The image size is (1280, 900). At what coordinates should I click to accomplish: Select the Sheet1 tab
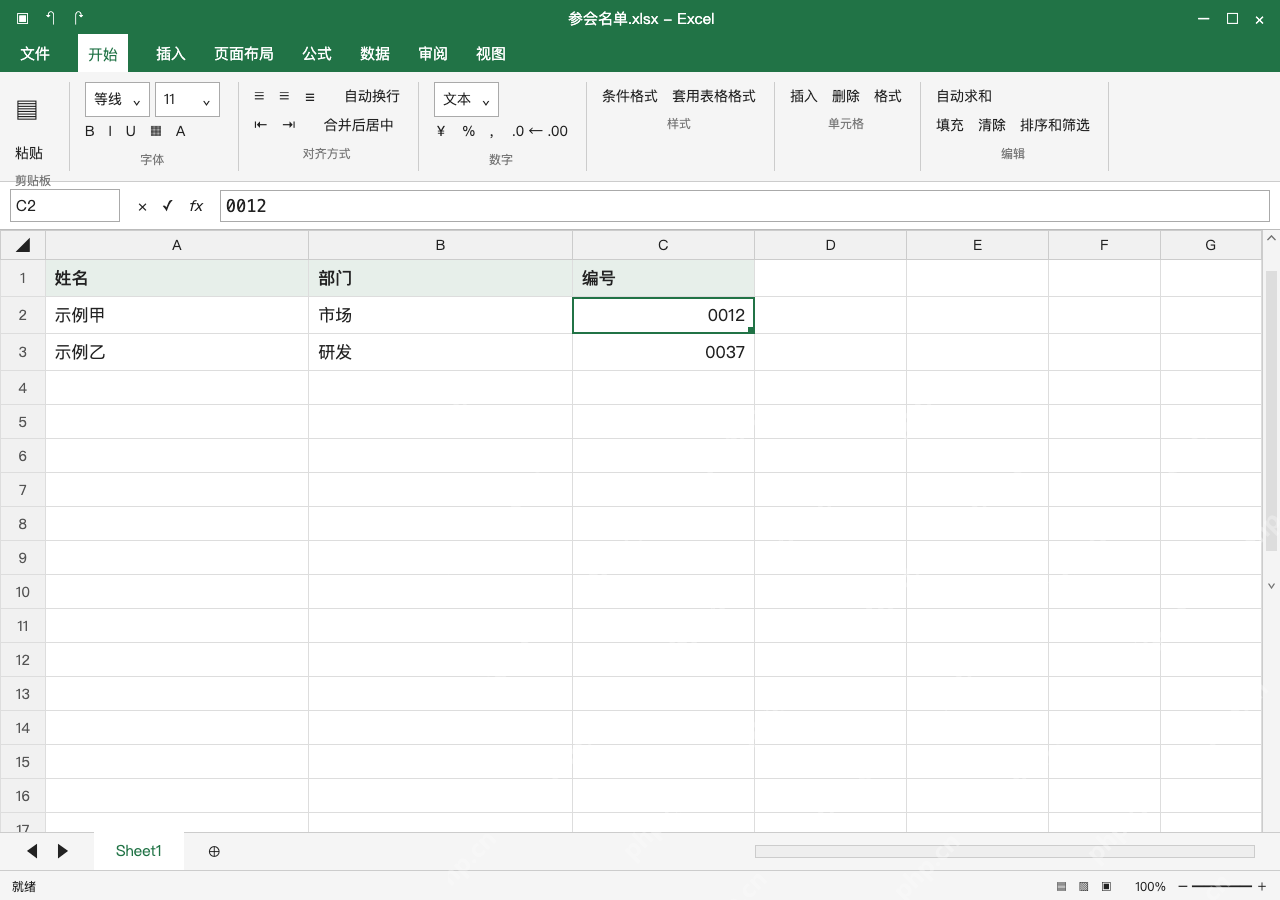(x=139, y=851)
